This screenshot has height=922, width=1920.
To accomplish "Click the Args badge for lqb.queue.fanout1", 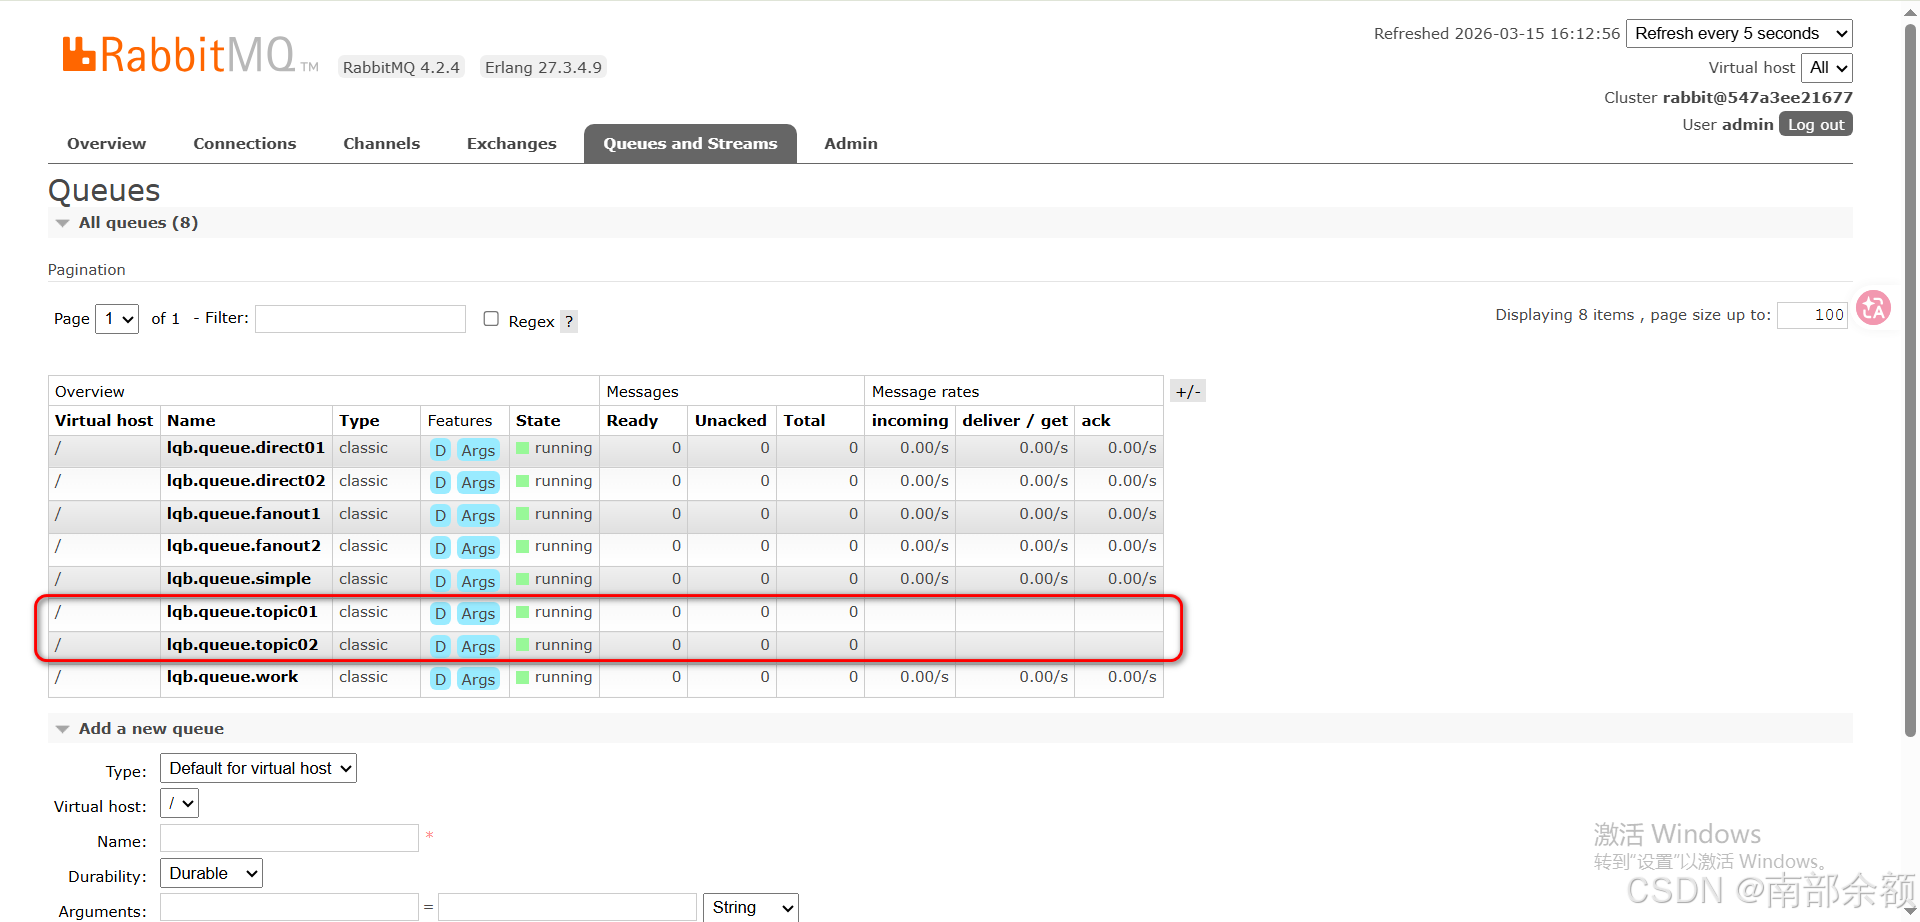I will [478, 515].
